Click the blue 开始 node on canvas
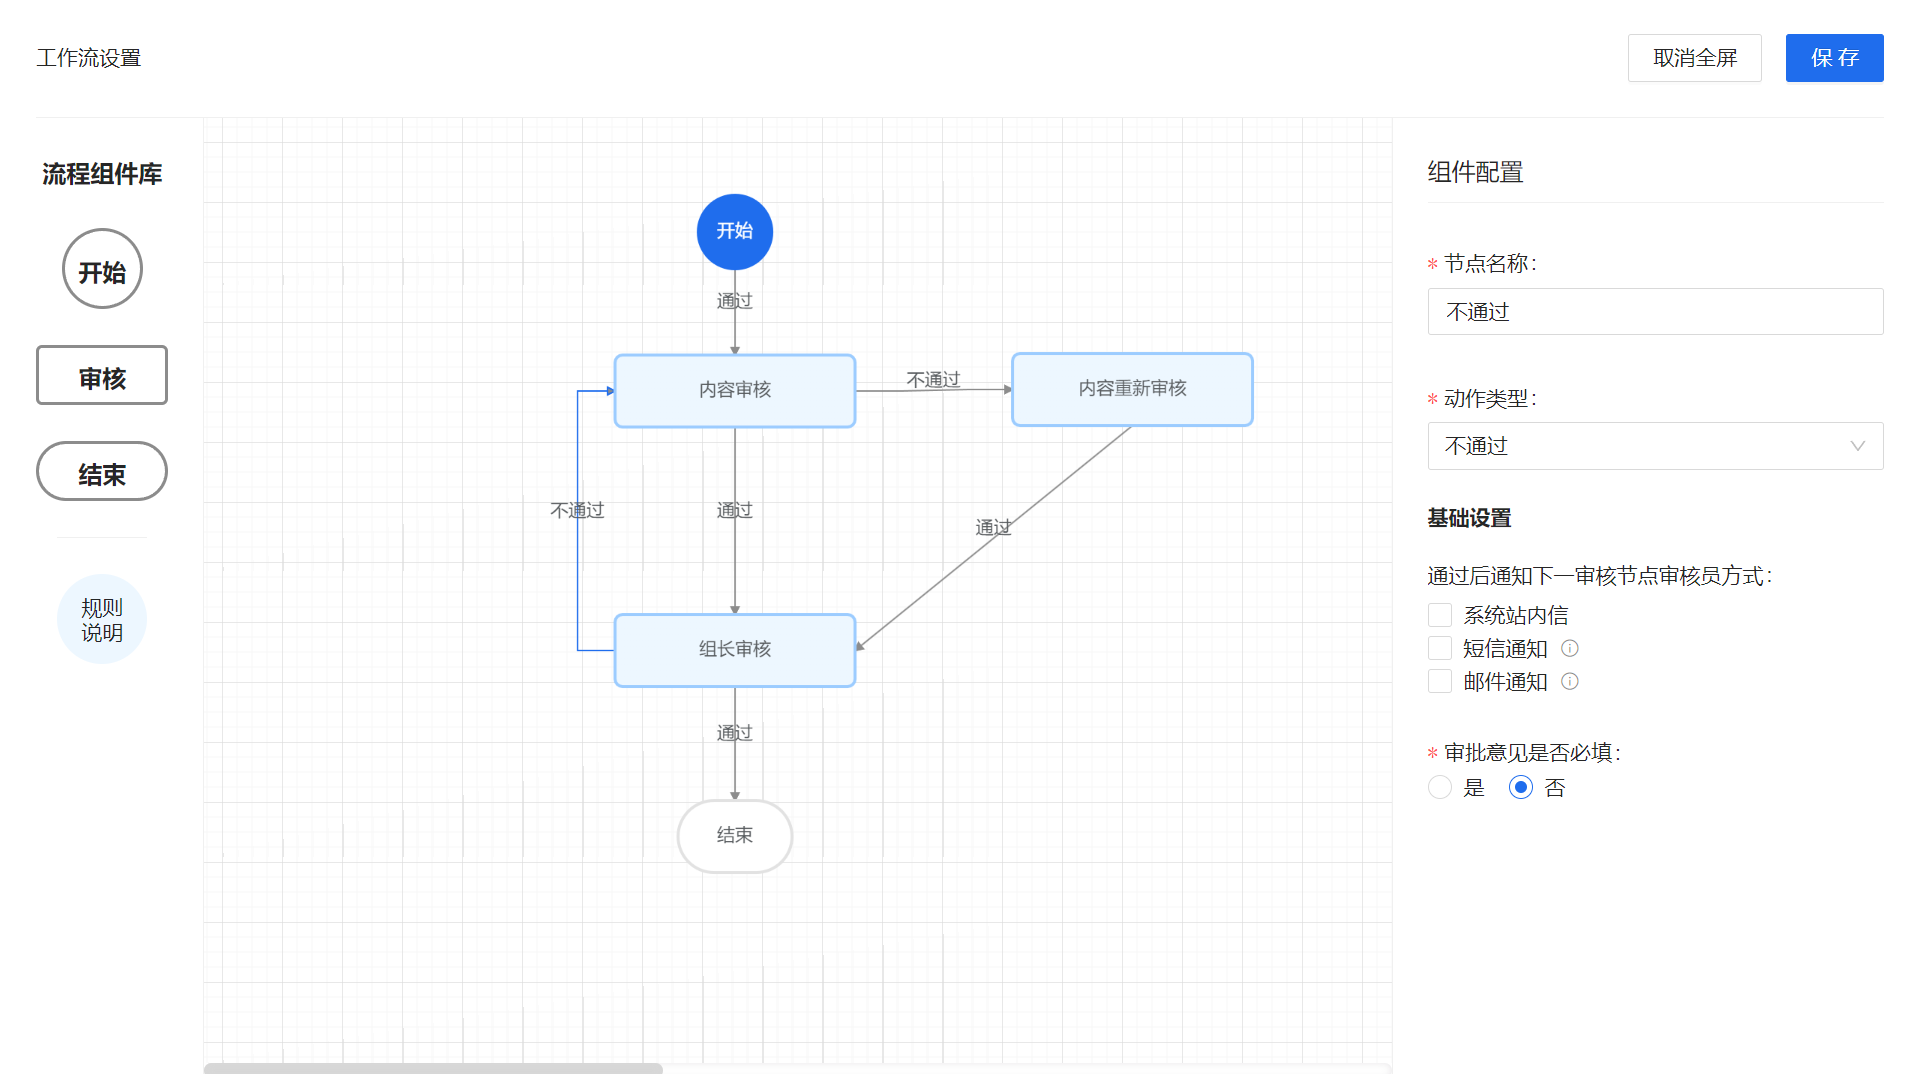 (x=734, y=232)
